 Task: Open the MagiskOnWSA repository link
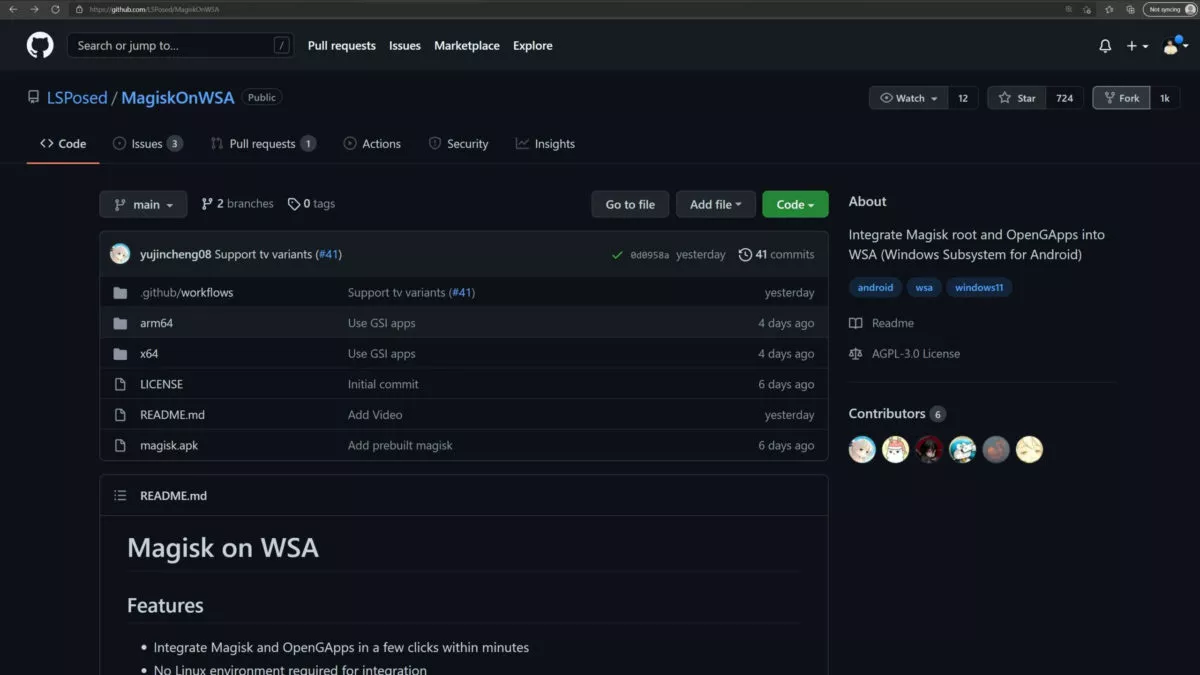click(x=178, y=98)
